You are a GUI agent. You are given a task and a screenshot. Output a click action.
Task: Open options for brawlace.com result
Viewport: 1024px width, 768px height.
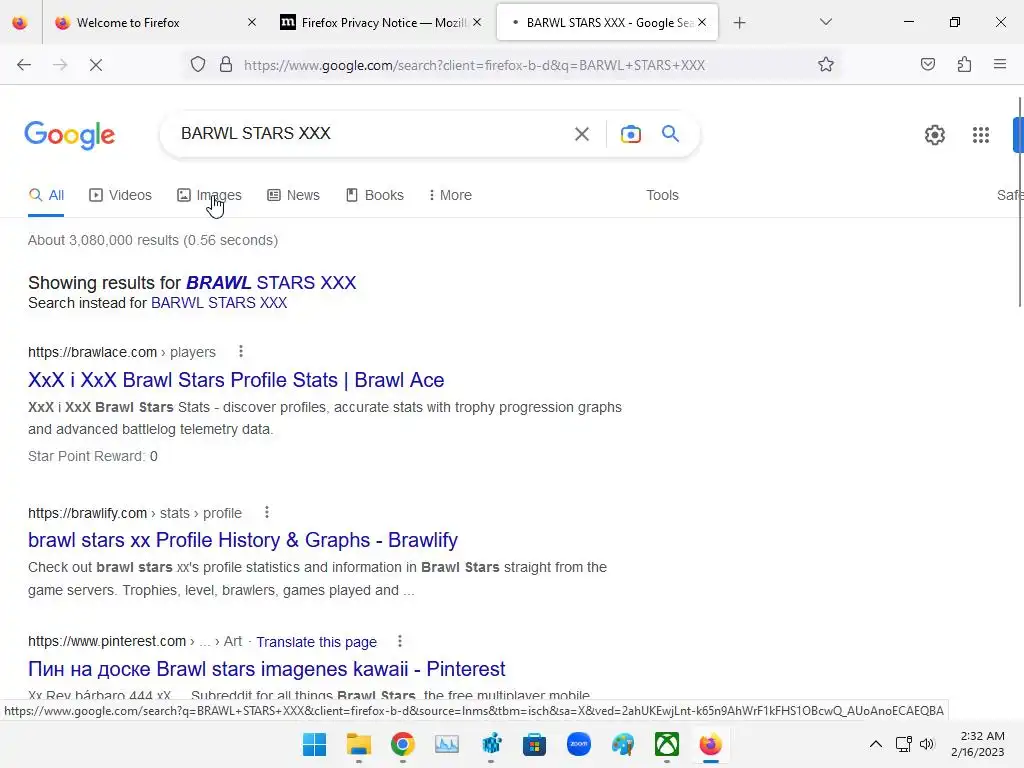[241, 351]
